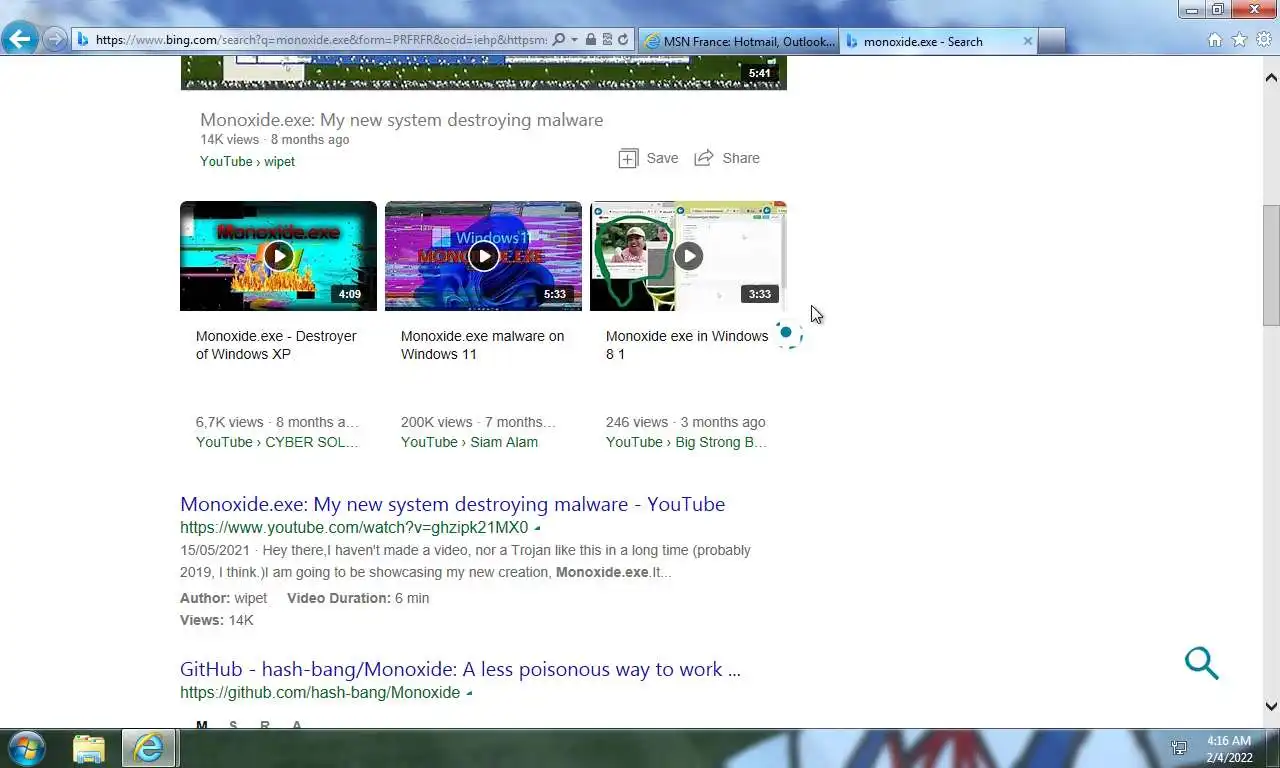Click the vertical scrollbar thumb

(1271, 265)
